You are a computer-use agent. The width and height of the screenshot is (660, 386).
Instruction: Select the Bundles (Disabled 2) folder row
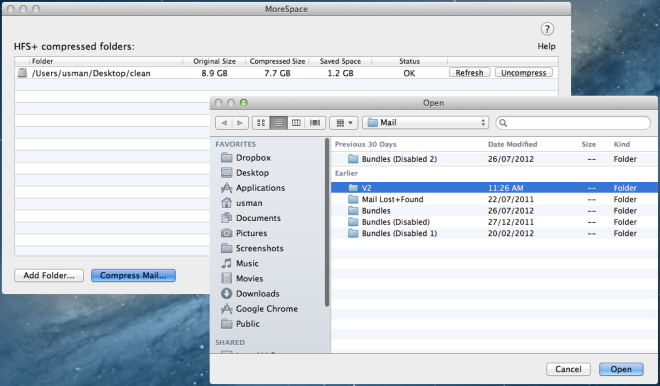coord(494,159)
